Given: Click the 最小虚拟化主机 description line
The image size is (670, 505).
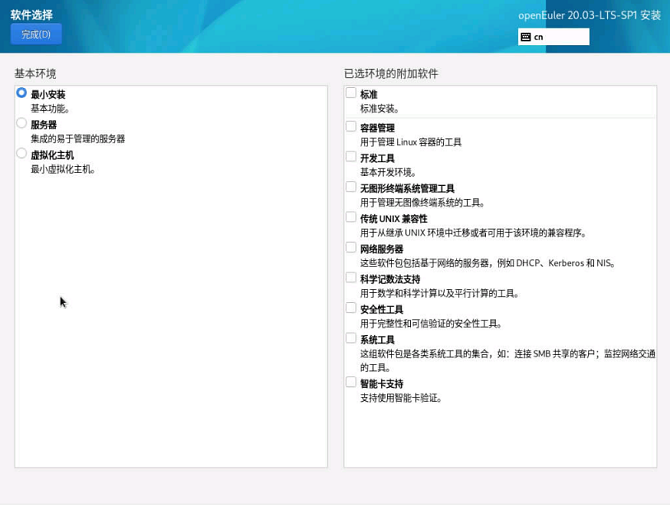Looking at the screenshot, I should 63,169.
